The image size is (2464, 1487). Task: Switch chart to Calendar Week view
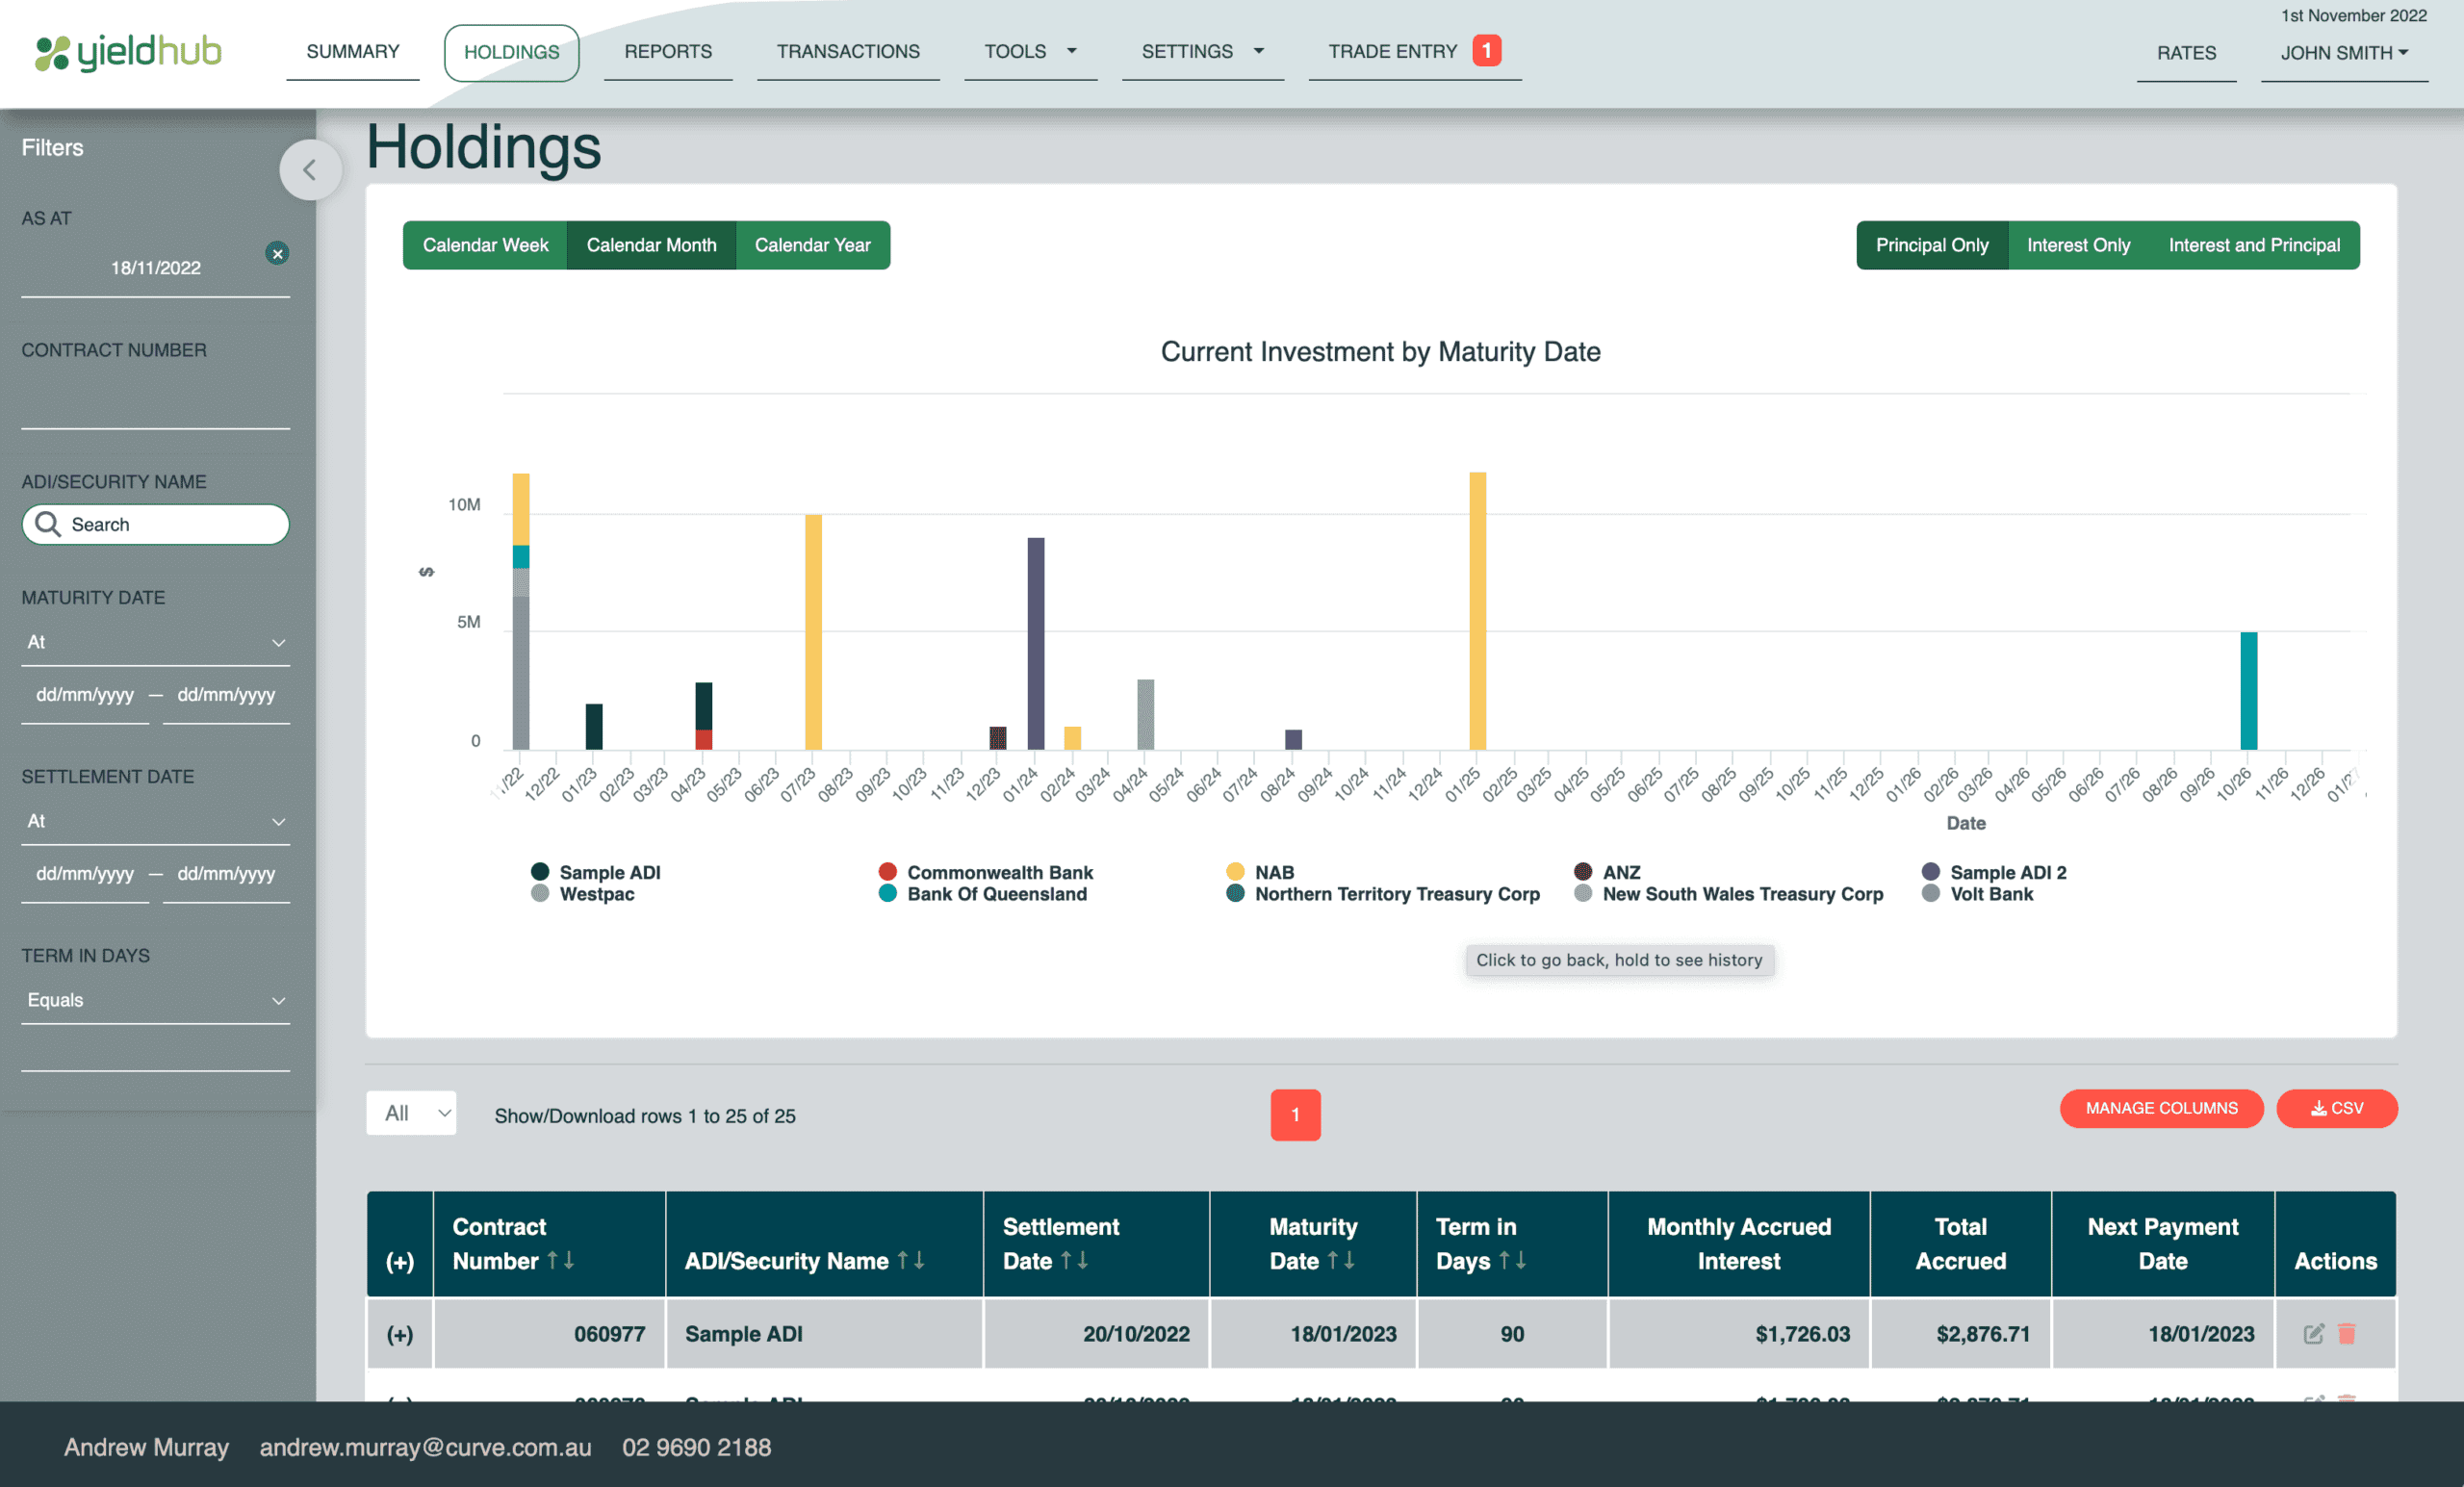(485, 245)
